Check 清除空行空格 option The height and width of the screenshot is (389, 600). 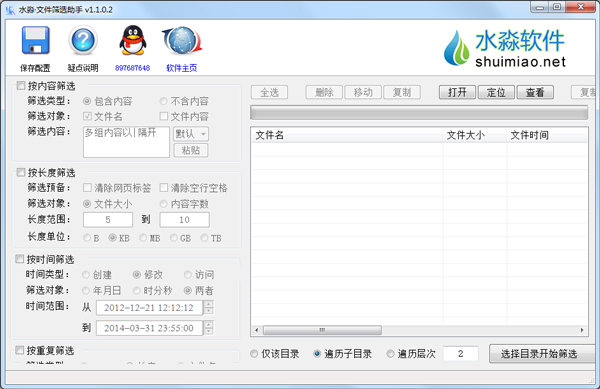(x=164, y=187)
